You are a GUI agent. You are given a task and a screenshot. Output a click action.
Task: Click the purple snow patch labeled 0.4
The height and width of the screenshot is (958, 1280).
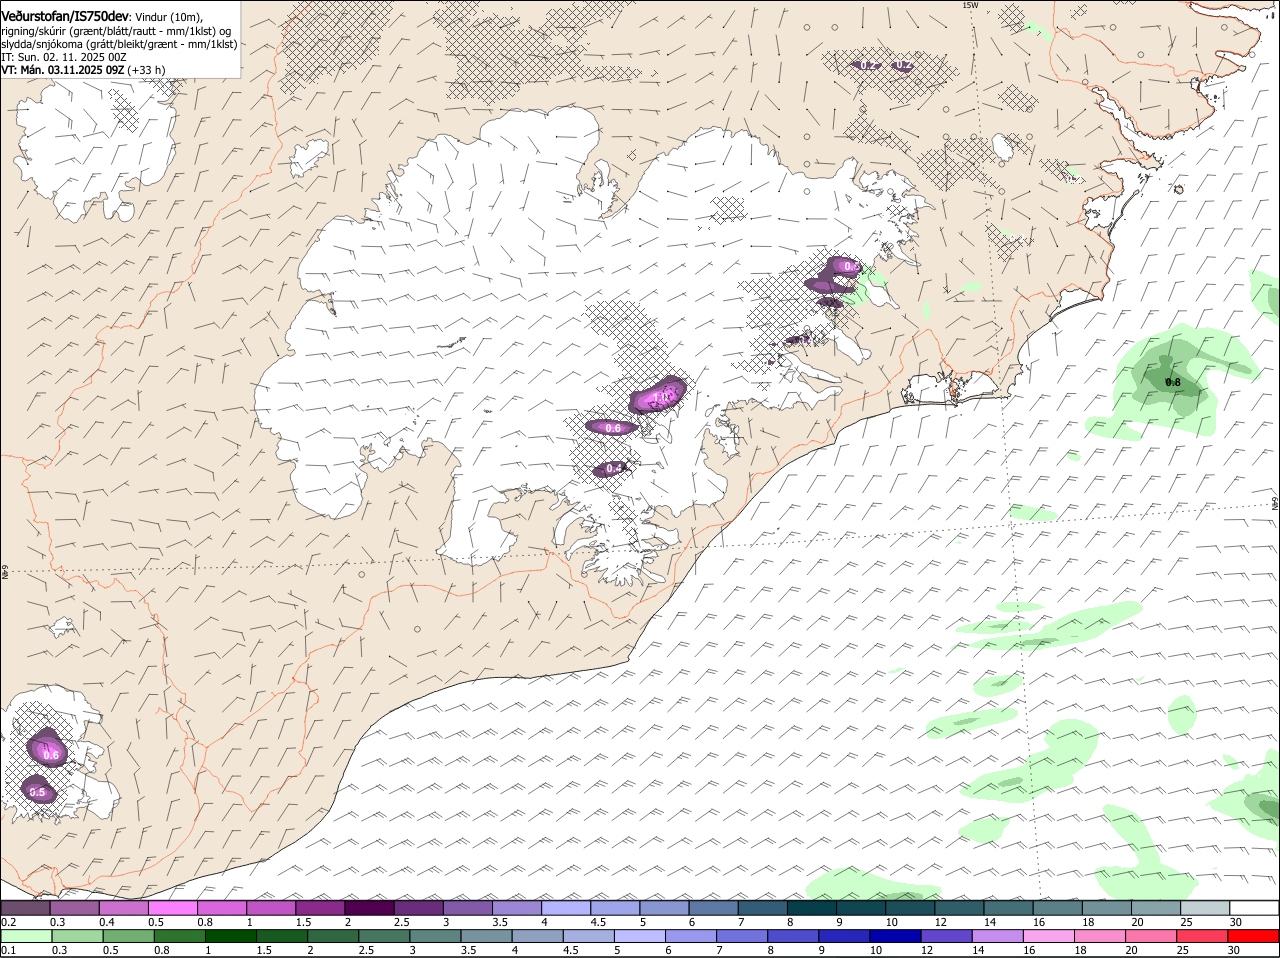pyautogui.click(x=611, y=469)
